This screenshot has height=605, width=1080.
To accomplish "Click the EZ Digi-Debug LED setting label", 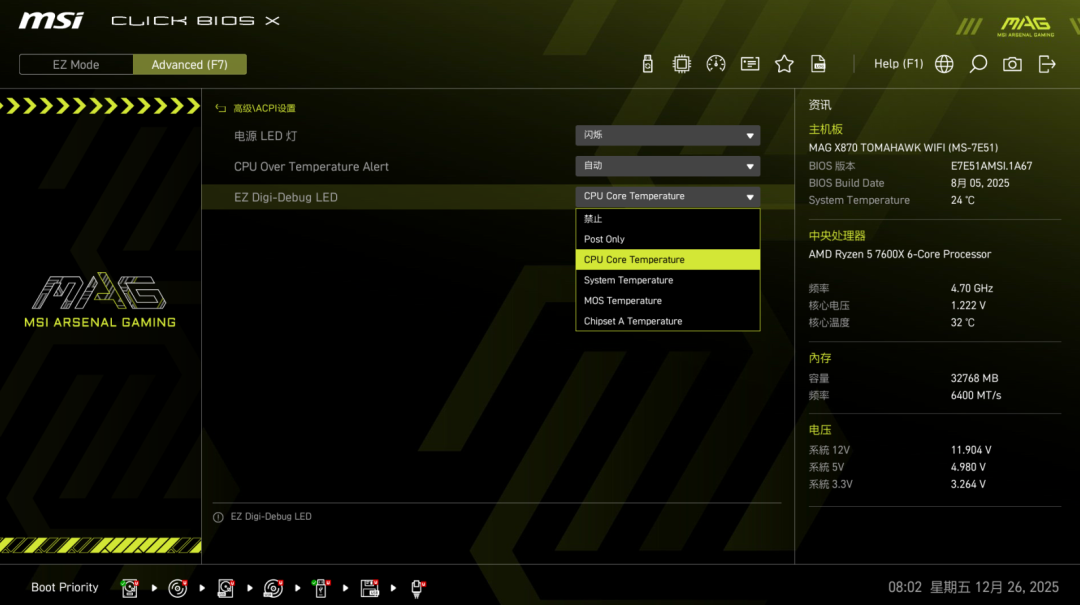I will pyautogui.click(x=286, y=197).
